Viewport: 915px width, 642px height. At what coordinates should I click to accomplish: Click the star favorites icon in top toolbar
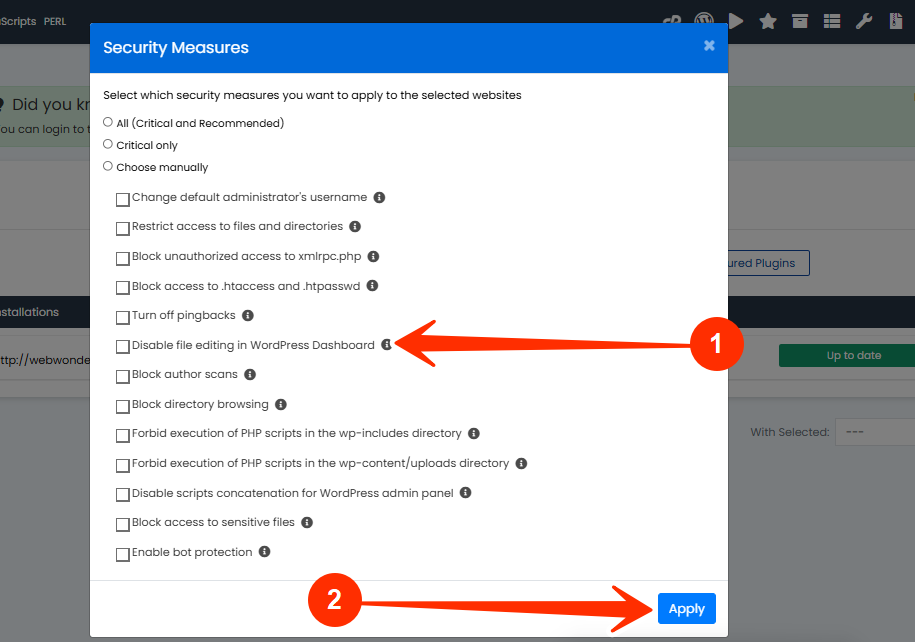(768, 22)
